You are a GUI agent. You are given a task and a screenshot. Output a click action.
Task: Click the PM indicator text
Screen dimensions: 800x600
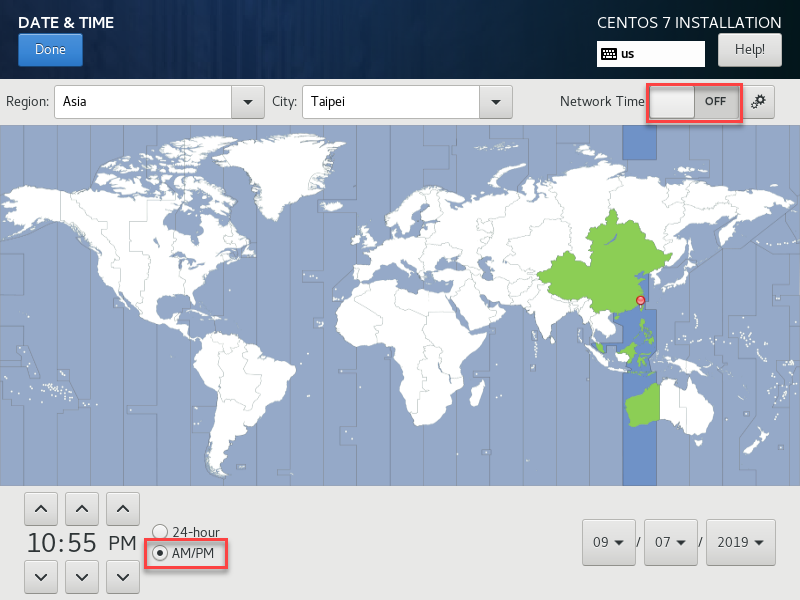click(122, 543)
